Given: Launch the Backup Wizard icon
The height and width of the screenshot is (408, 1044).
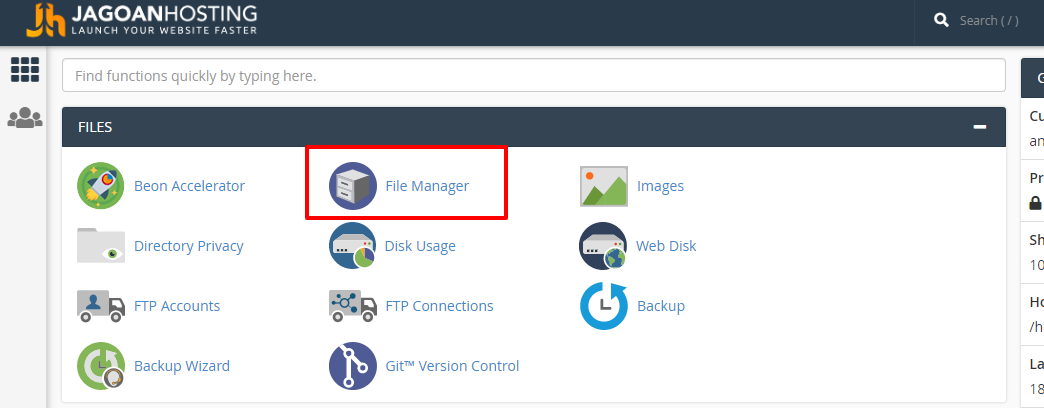Looking at the screenshot, I should click(x=101, y=365).
